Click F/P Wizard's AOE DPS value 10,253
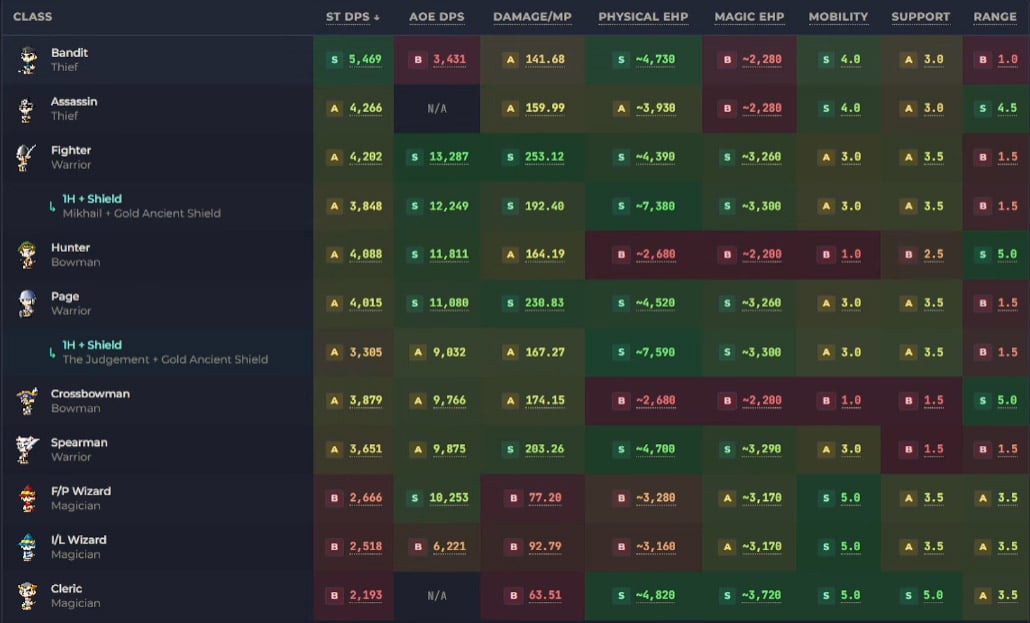1030x623 pixels. [449, 498]
